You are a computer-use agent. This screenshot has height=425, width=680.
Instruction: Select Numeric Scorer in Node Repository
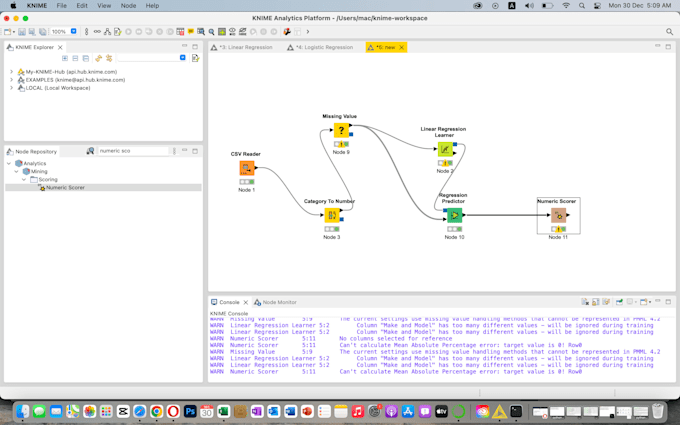65,187
